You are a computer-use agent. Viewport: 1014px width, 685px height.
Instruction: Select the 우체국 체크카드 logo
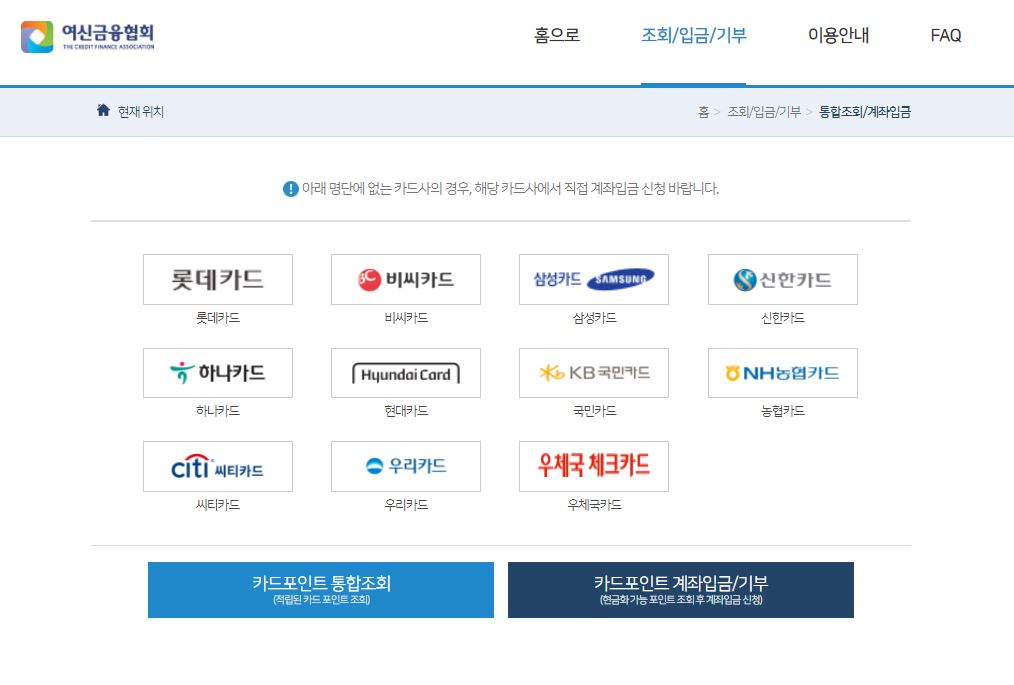pos(594,466)
